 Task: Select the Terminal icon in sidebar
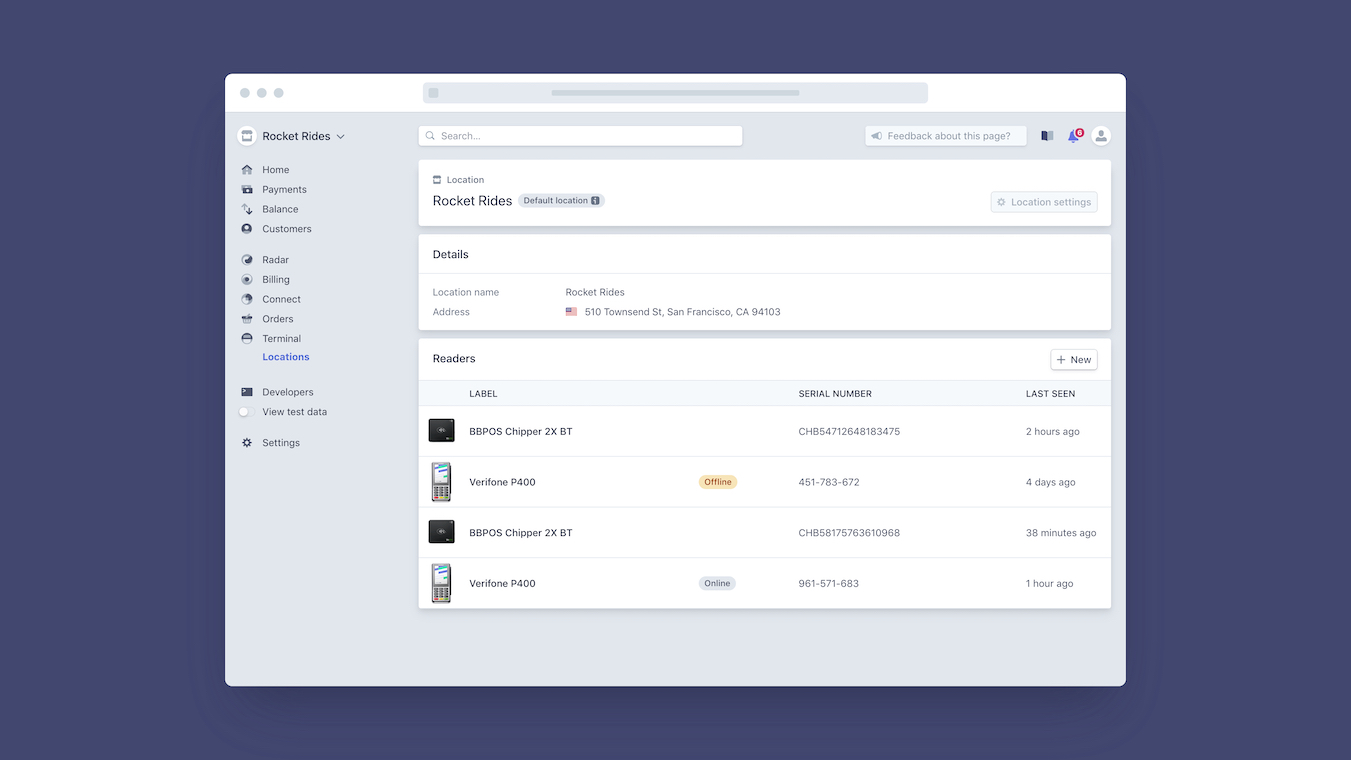tap(245, 338)
